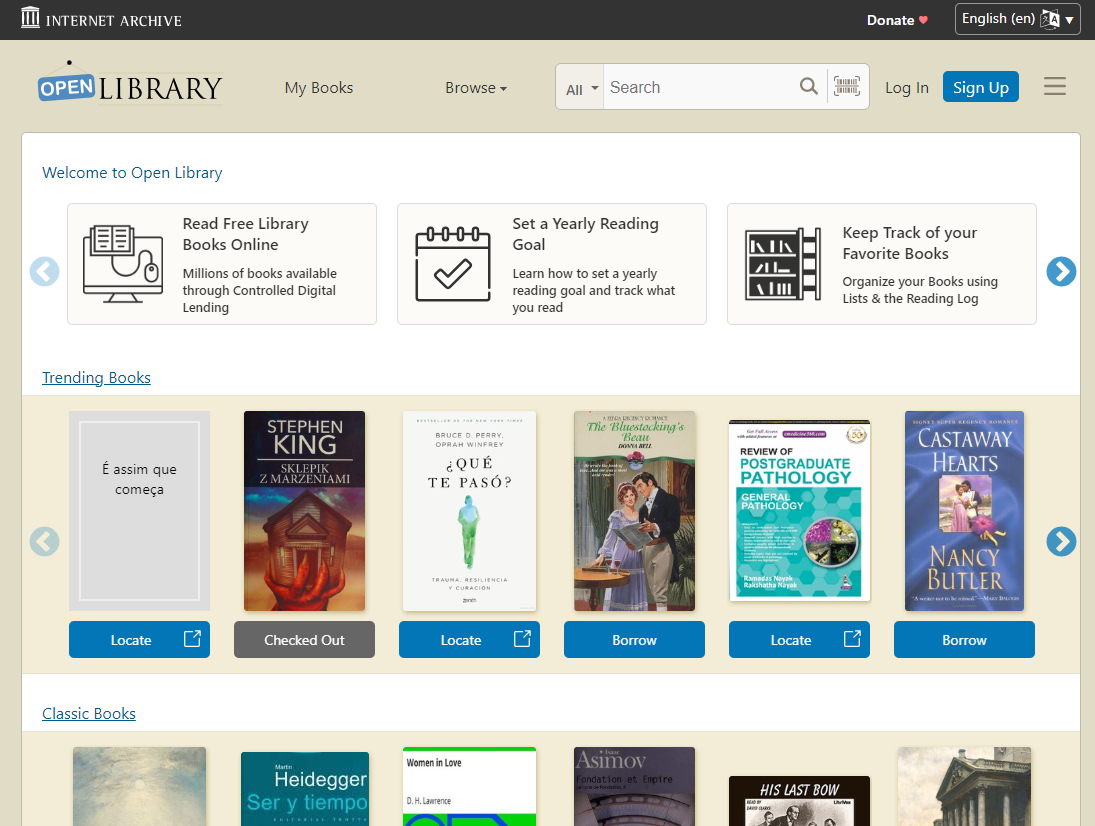Open the Open Library home logo
This screenshot has width=1095, height=826.
click(x=130, y=84)
